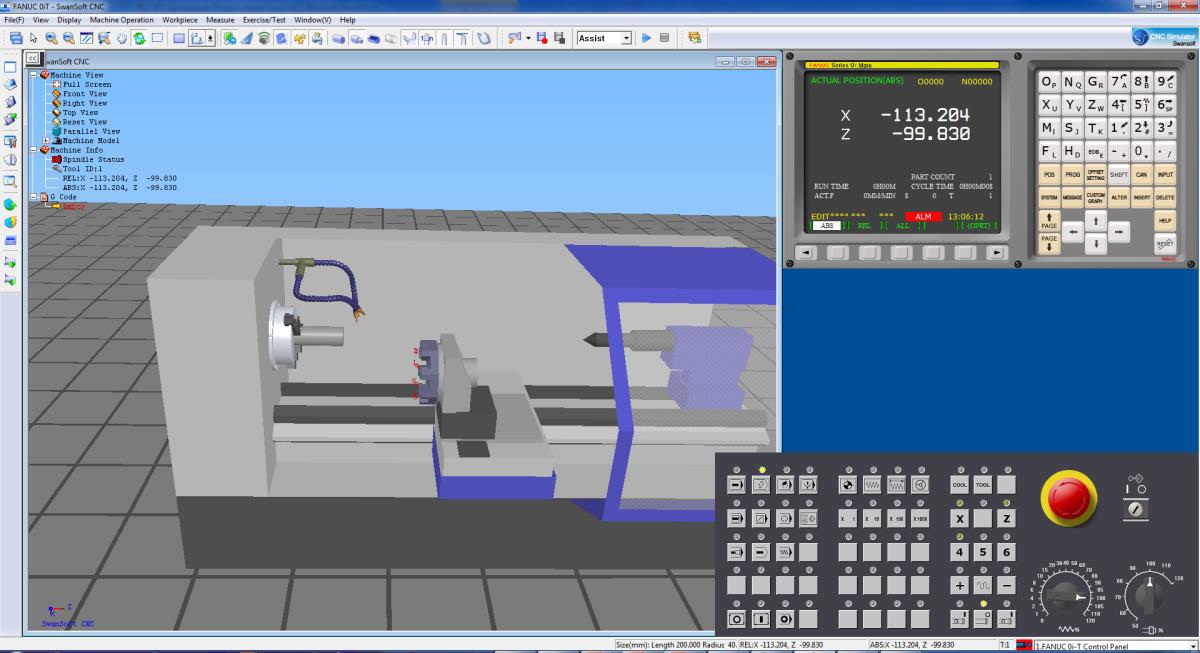Click the blue play run icon in toolbar
This screenshot has width=1200, height=653.
(646, 38)
